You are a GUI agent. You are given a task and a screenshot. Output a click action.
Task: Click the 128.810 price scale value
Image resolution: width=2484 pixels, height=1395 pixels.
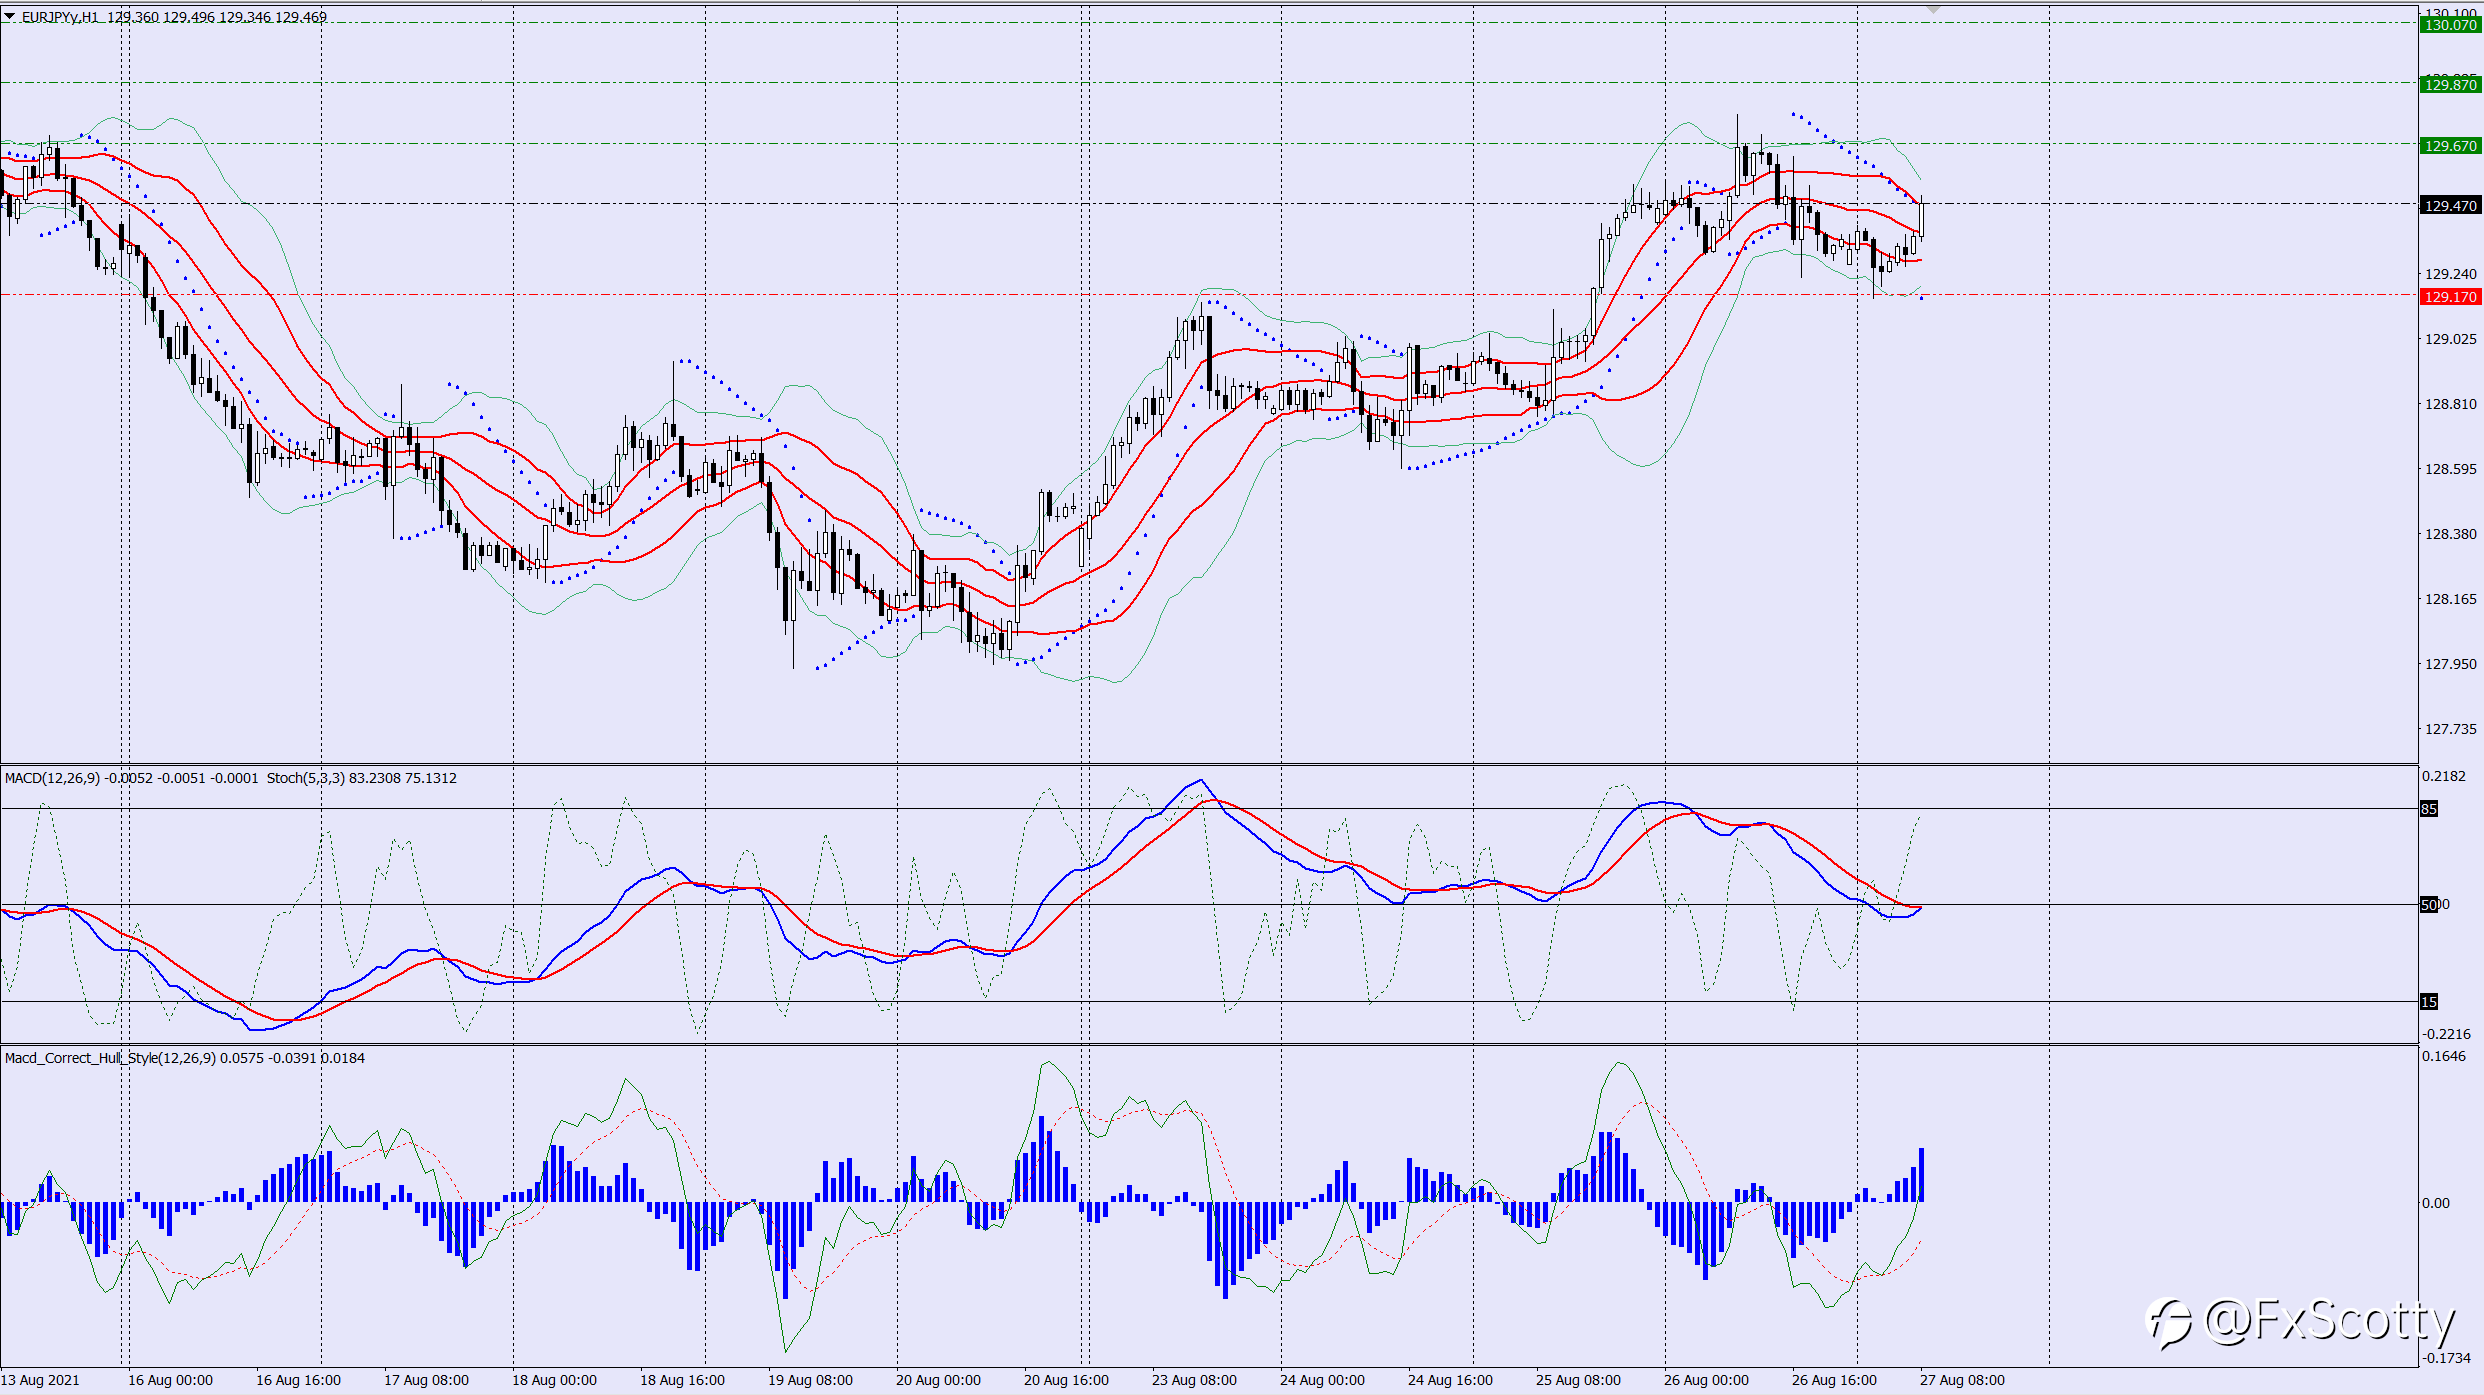(2450, 404)
